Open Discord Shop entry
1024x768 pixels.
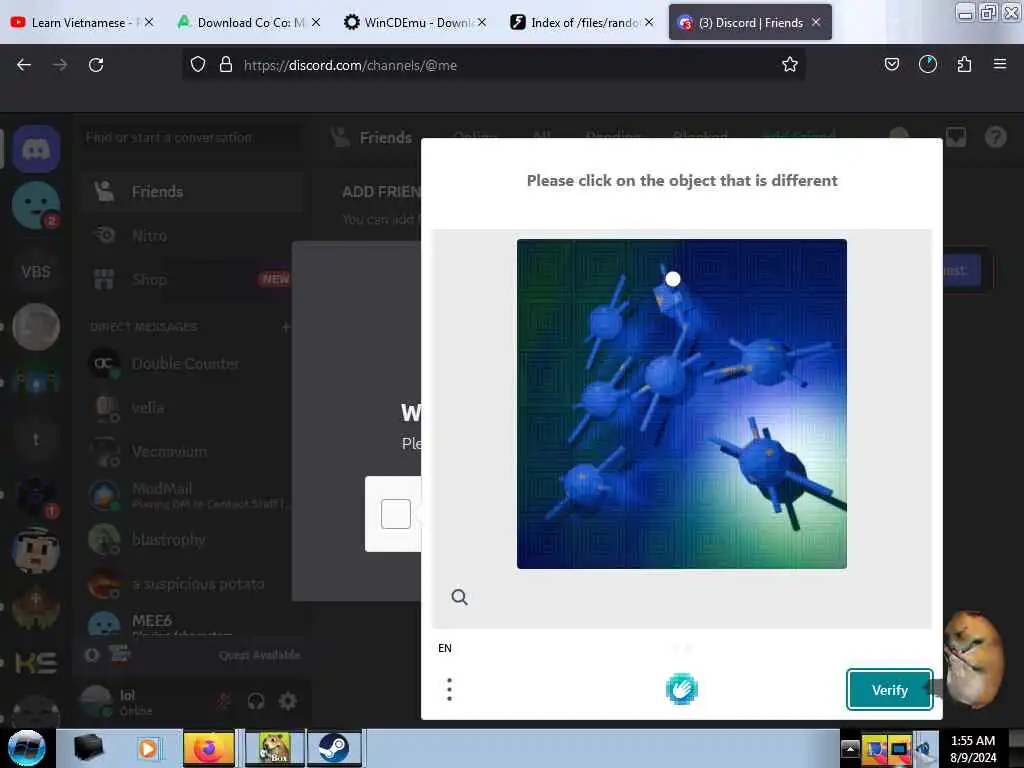tap(193, 279)
